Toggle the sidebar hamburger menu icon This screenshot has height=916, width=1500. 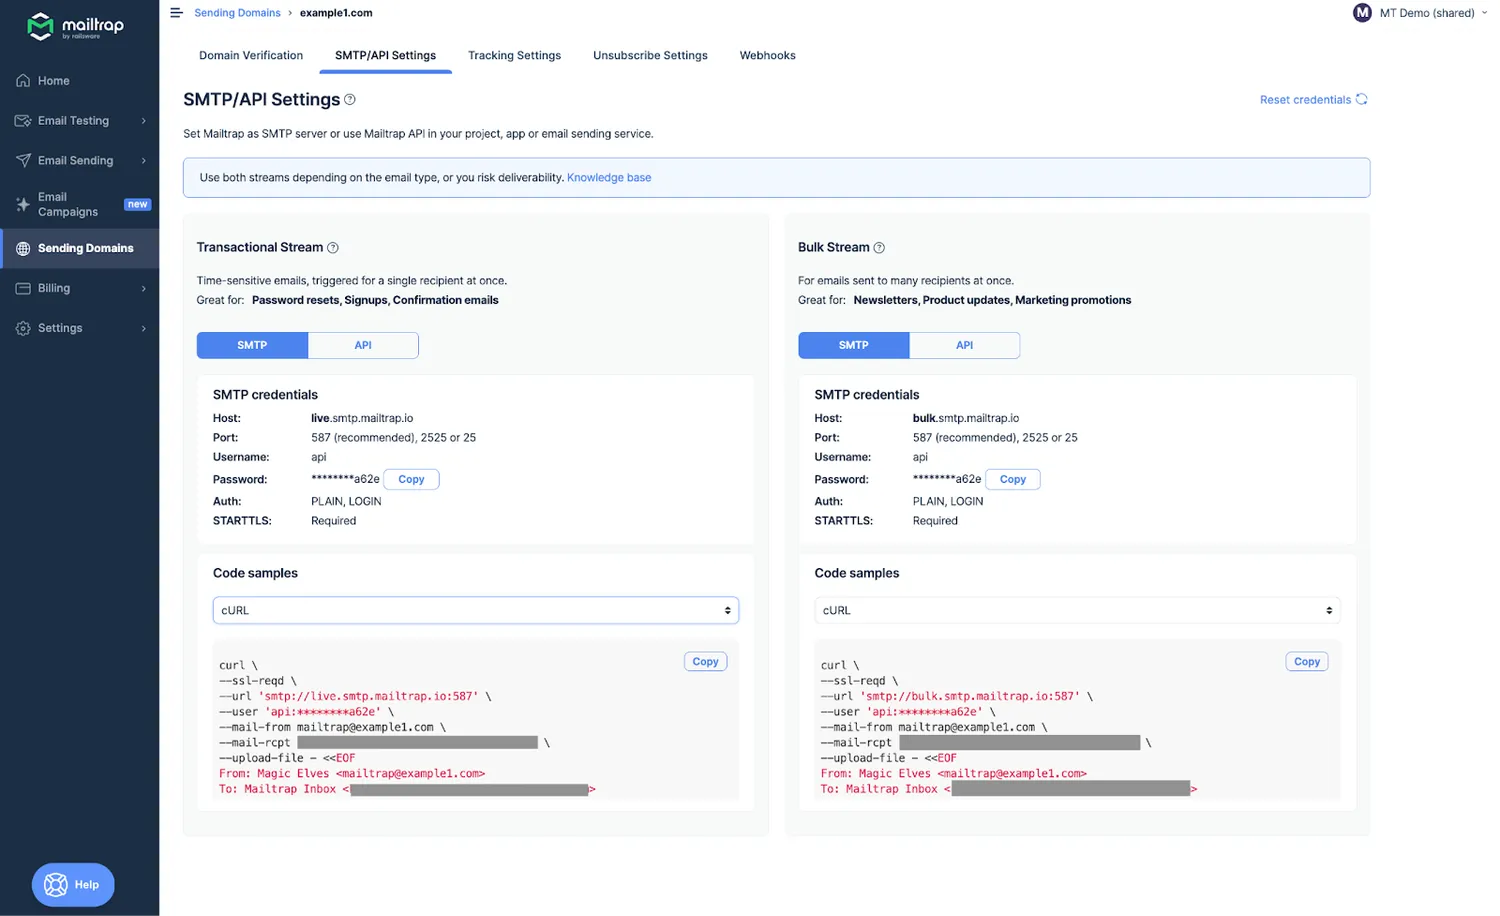176,13
